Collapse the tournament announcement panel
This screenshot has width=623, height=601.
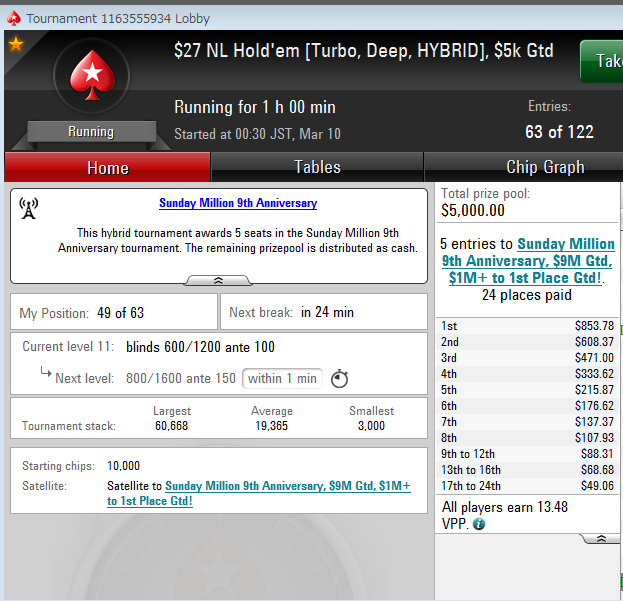tap(218, 280)
